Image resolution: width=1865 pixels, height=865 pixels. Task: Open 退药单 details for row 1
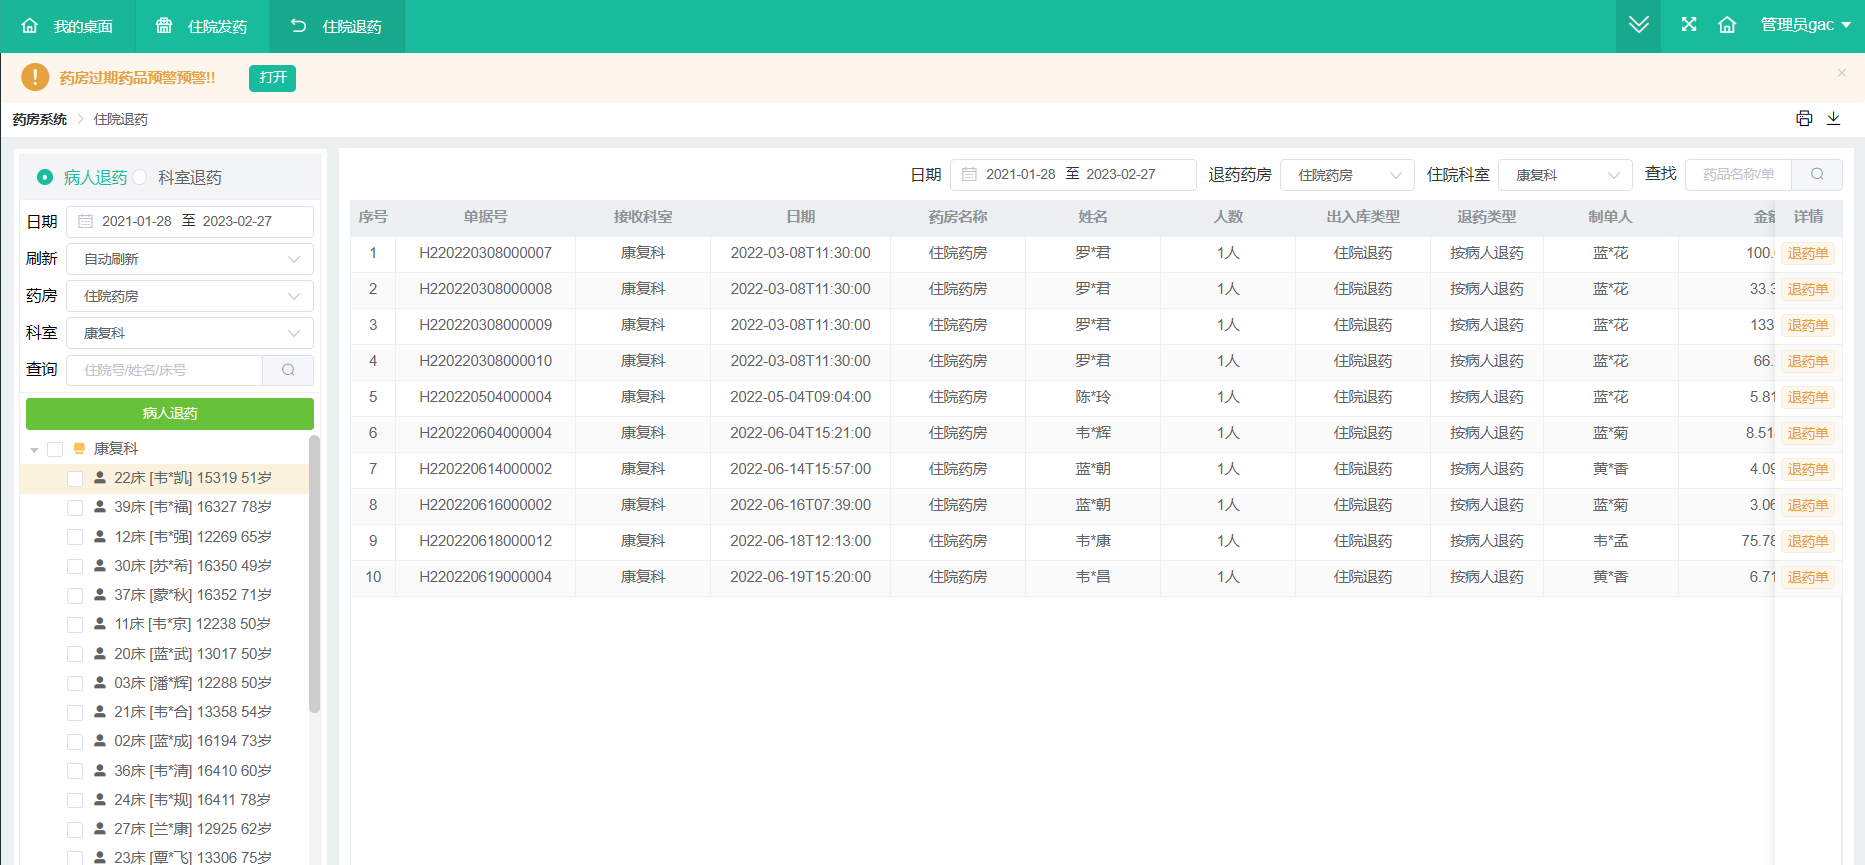pos(1807,253)
